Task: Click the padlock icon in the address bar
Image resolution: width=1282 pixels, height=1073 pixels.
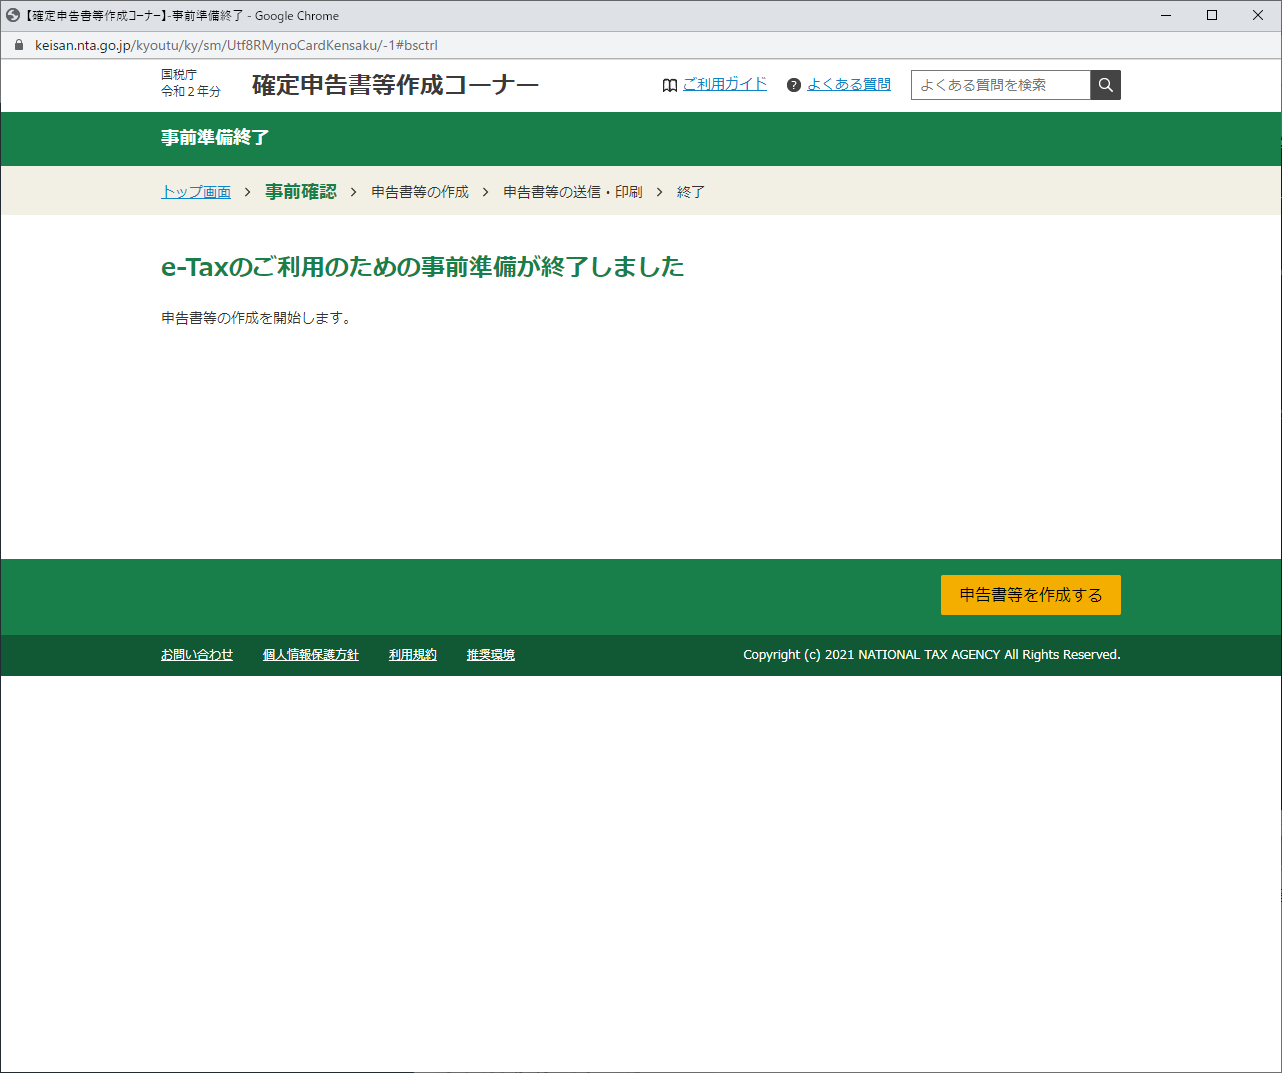Action: click(18, 45)
